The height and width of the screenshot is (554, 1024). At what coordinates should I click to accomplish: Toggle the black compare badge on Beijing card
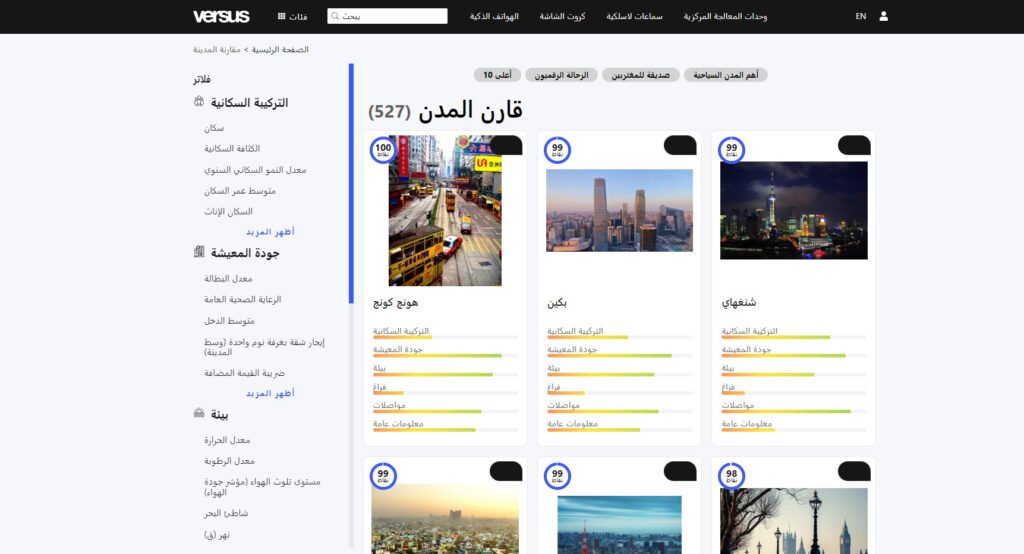(x=680, y=146)
